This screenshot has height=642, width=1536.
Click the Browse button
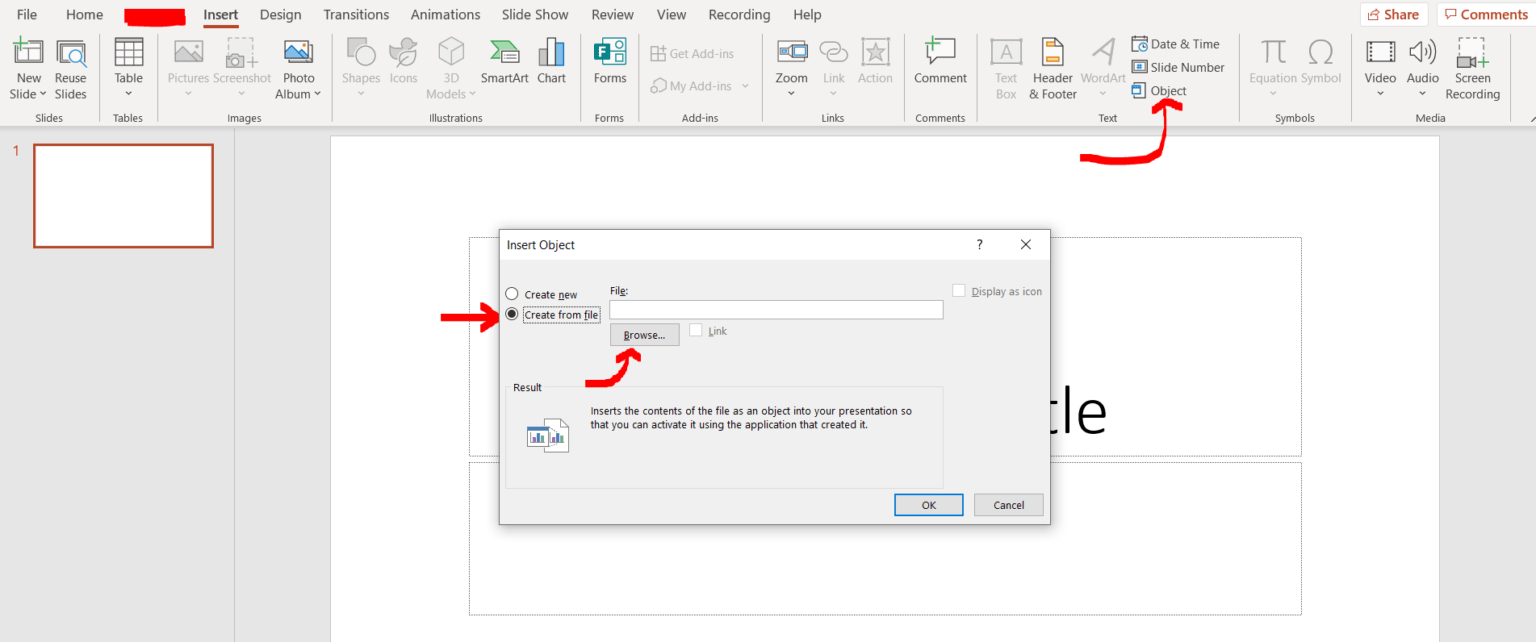pos(643,334)
